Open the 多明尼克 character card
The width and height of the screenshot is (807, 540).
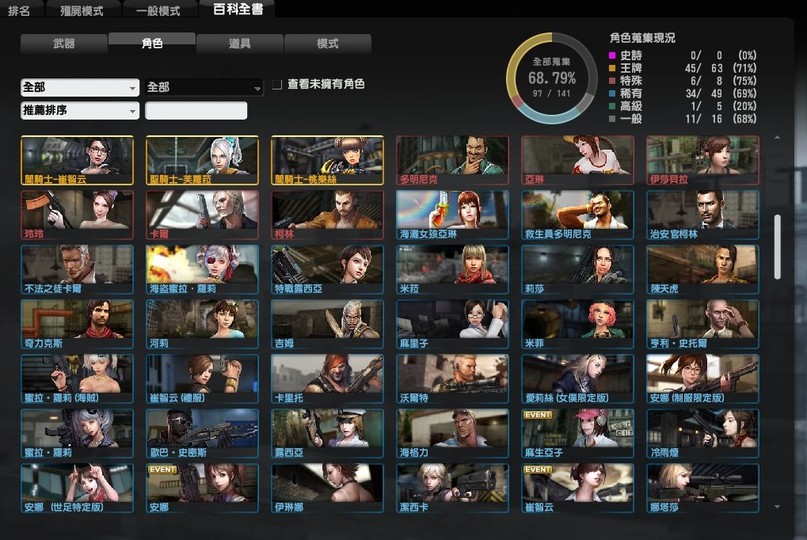click(452, 160)
